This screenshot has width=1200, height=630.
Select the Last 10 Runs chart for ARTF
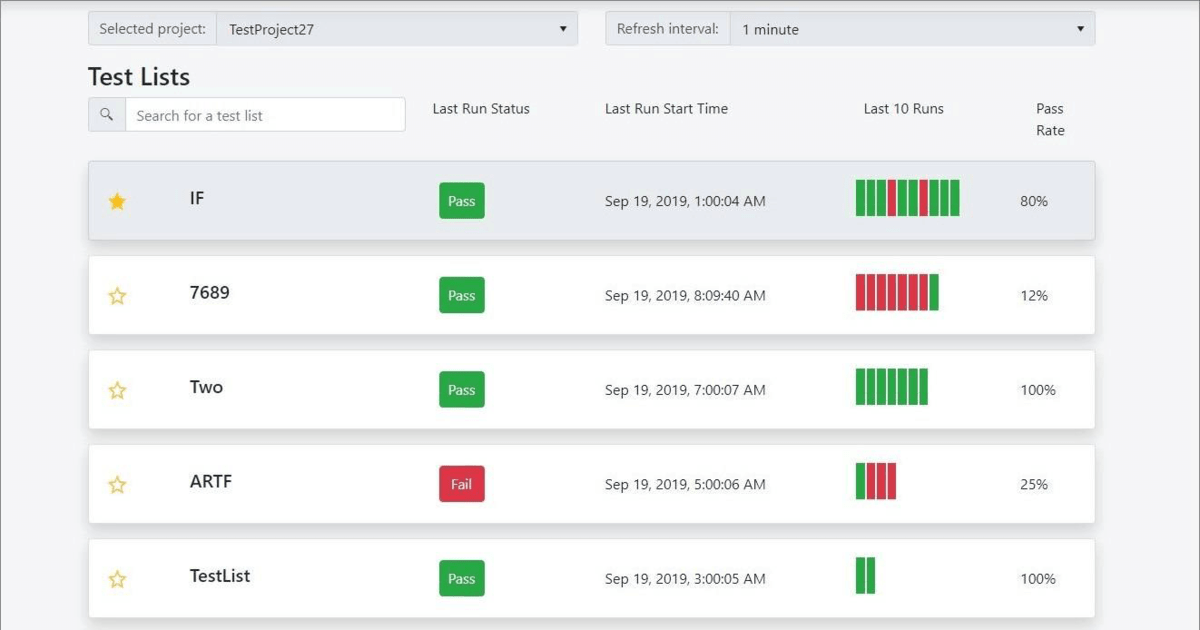pyautogui.click(x=876, y=481)
